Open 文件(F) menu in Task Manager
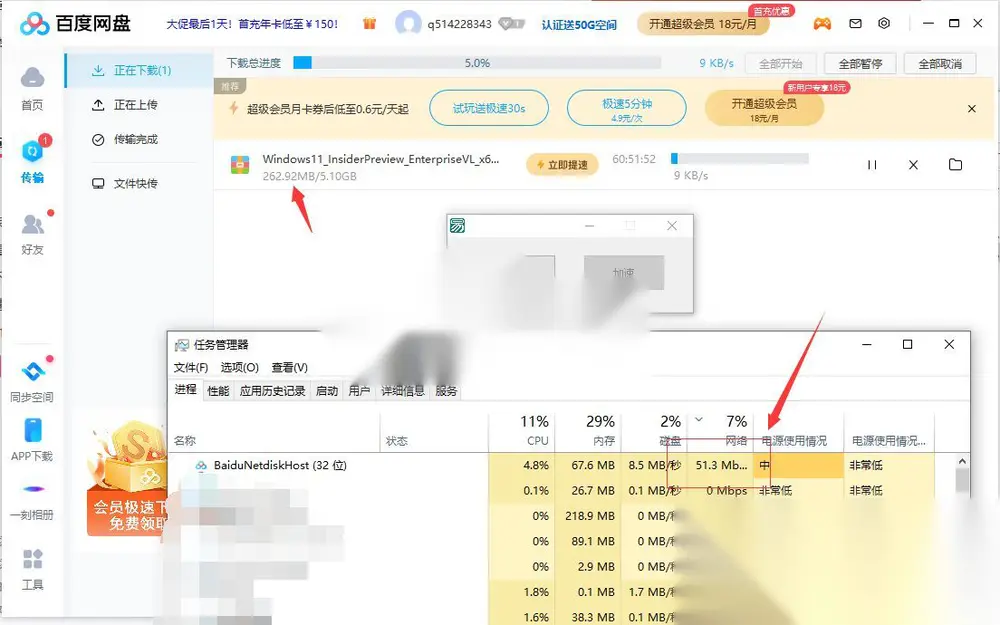Viewport: 1000px width, 625px height. 191,367
